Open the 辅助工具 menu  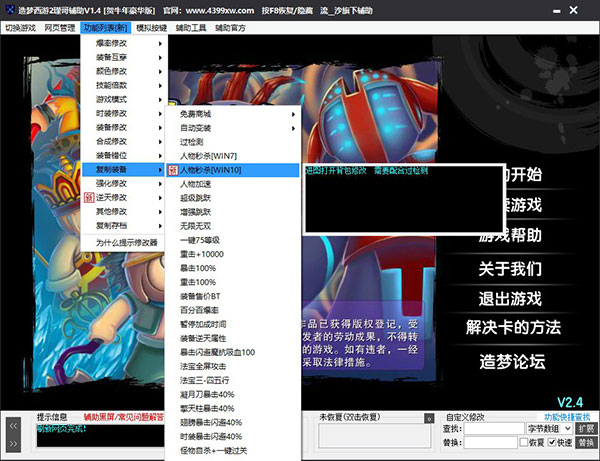(191, 28)
